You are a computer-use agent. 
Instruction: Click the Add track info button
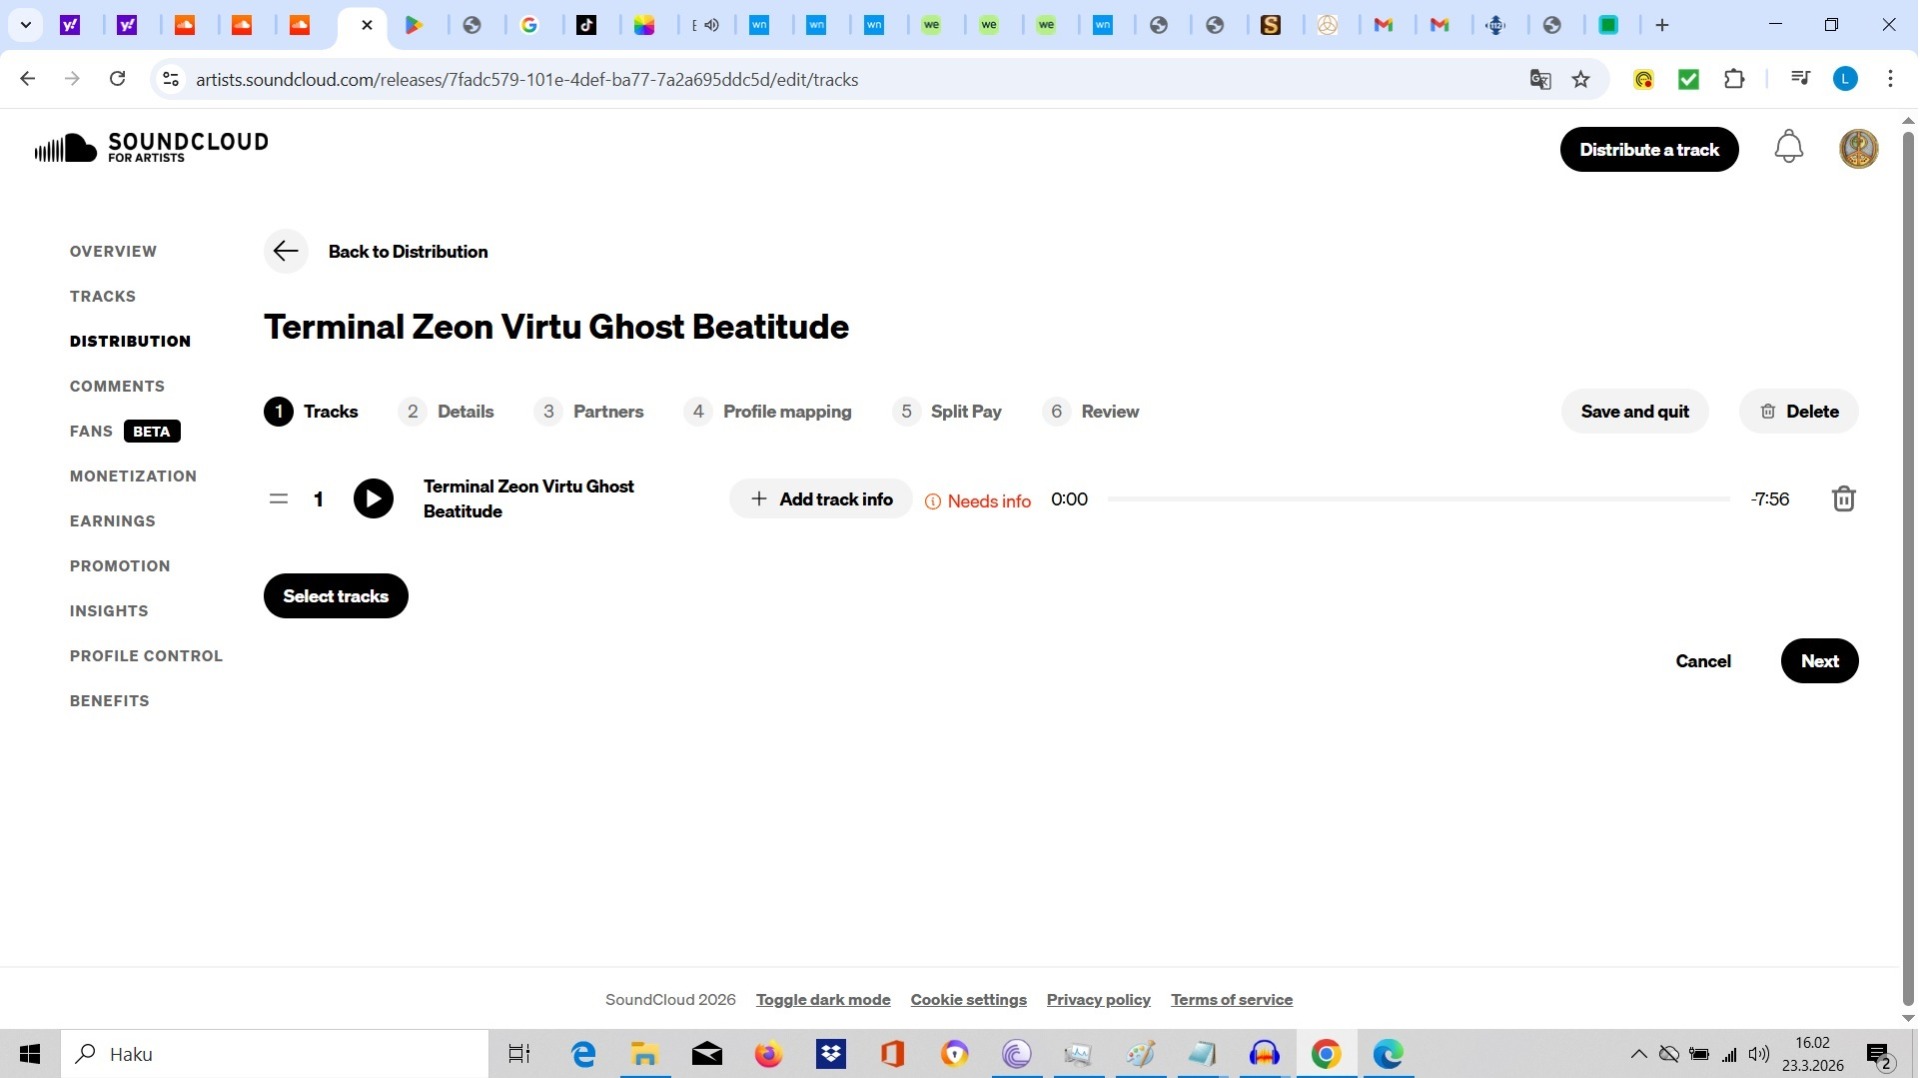point(821,499)
